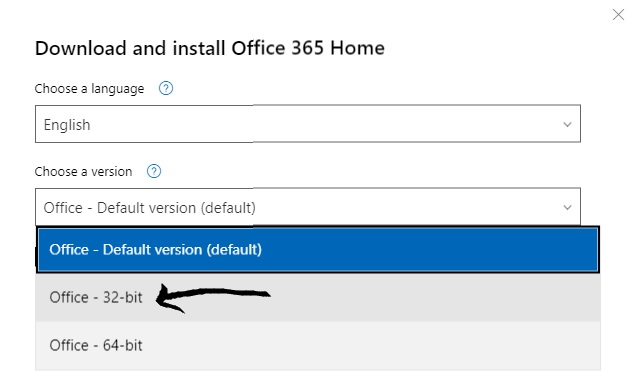
Task: Click the word English in the language field
Action: (x=67, y=125)
